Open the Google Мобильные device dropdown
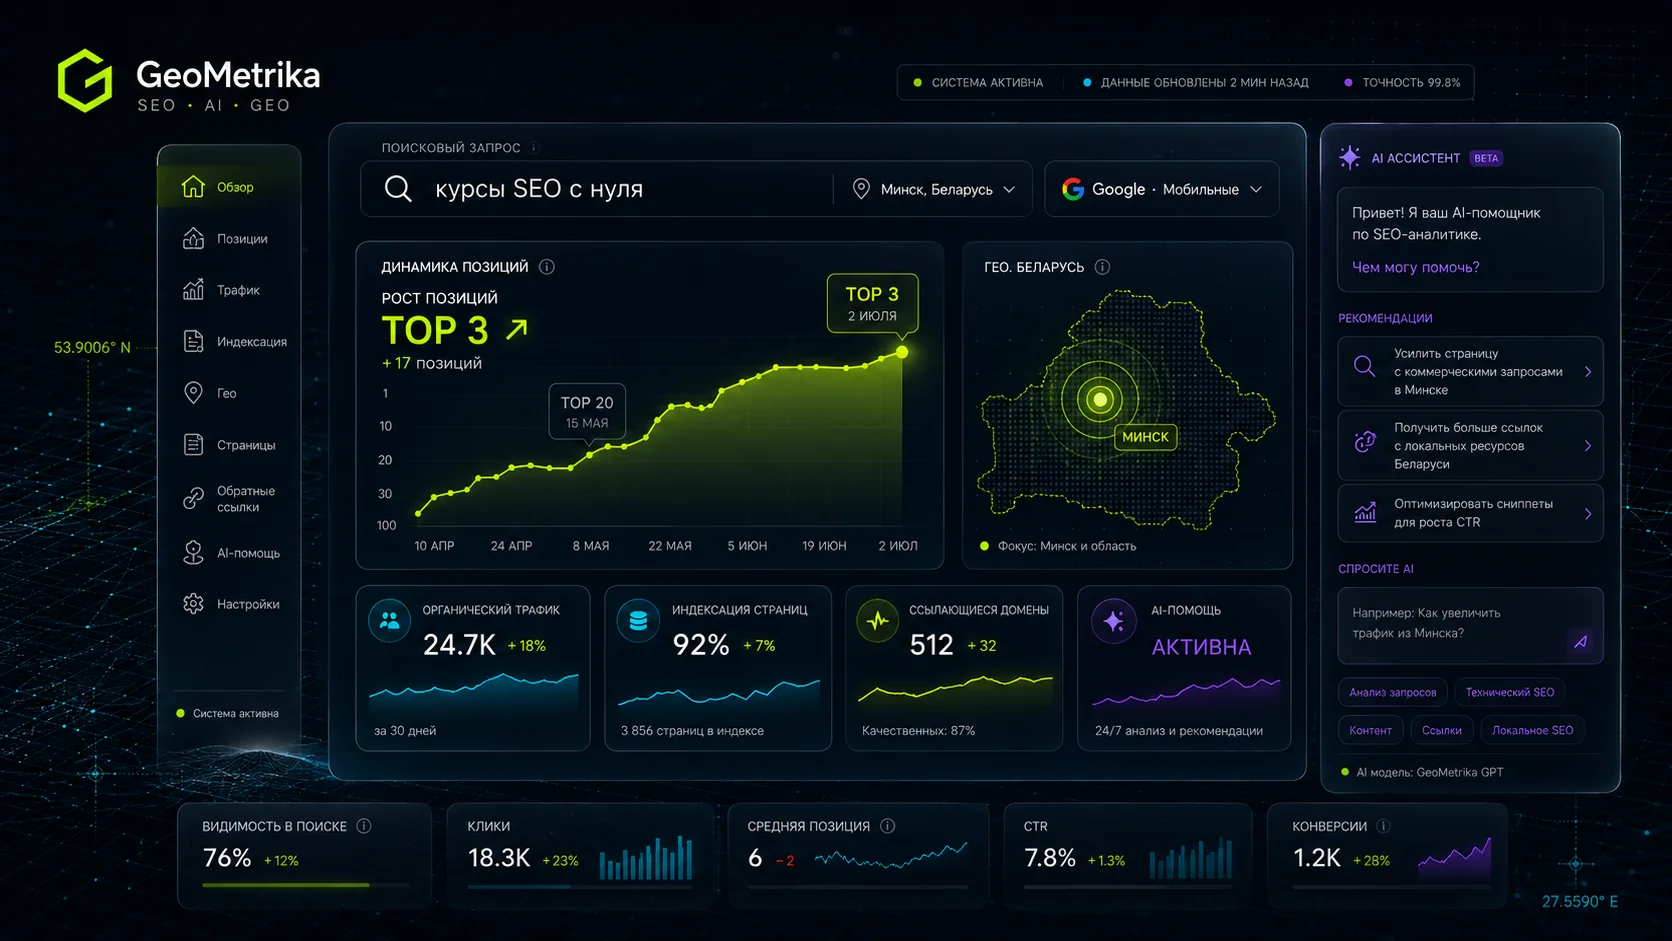Image resolution: width=1672 pixels, height=941 pixels. (x=1162, y=189)
